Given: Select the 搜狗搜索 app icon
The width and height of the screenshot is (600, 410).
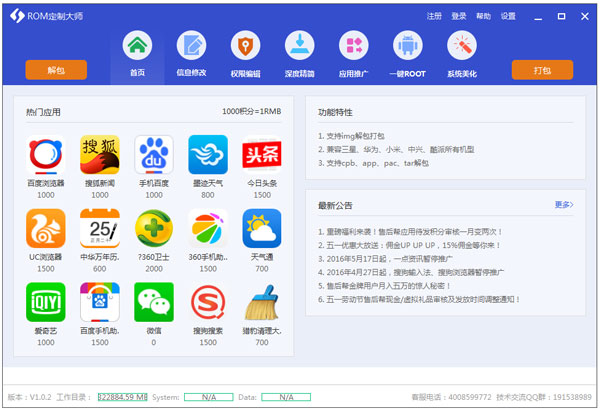Looking at the screenshot, I should tap(208, 302).
